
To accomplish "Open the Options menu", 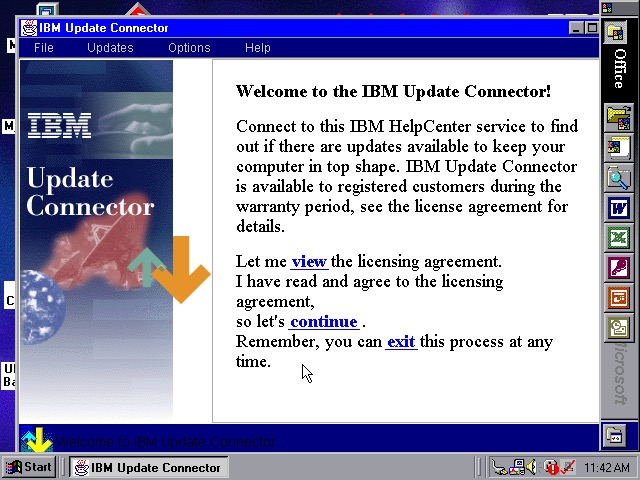I will [x=189, y=47].
